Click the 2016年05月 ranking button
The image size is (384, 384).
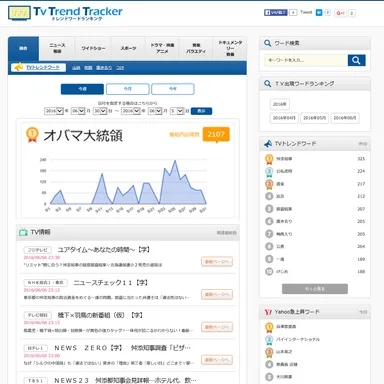pyautogui.click(x=314, y=118)
